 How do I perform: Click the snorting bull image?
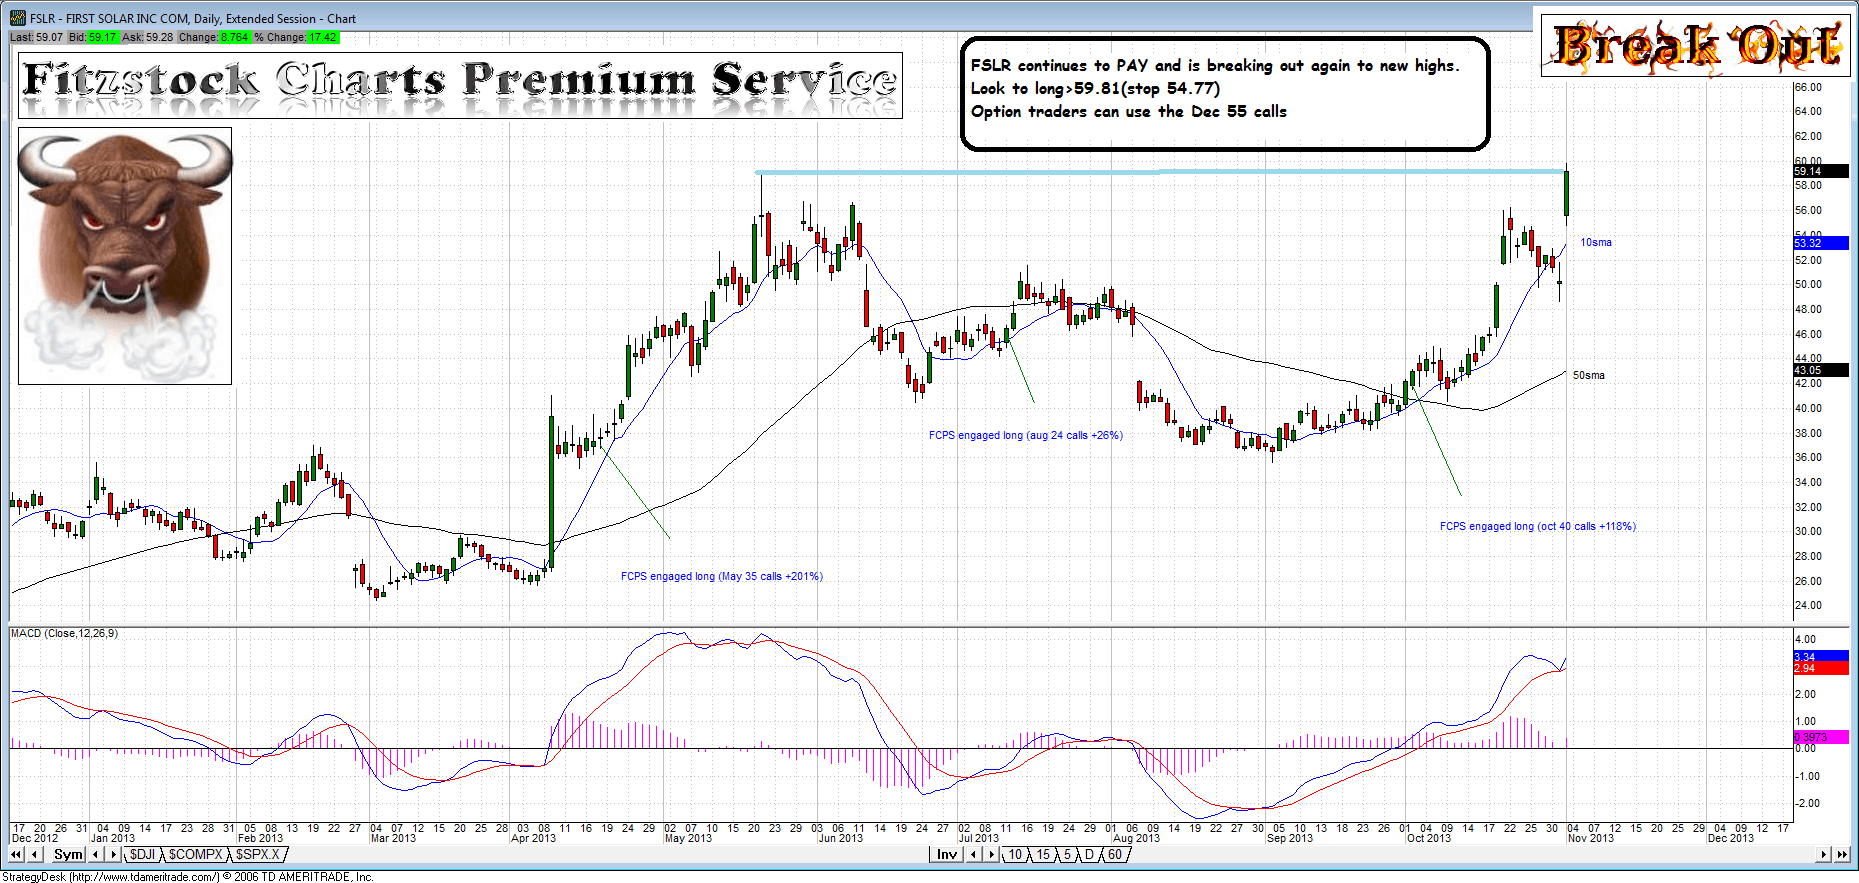125,256
